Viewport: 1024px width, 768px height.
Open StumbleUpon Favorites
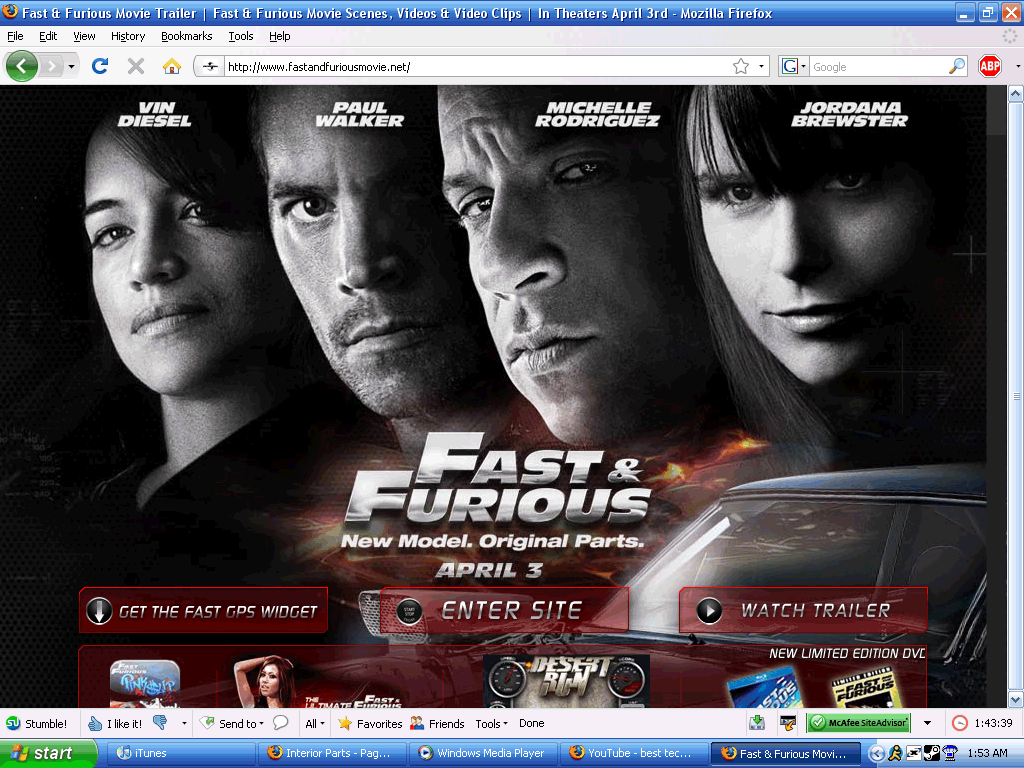(370, 723)
